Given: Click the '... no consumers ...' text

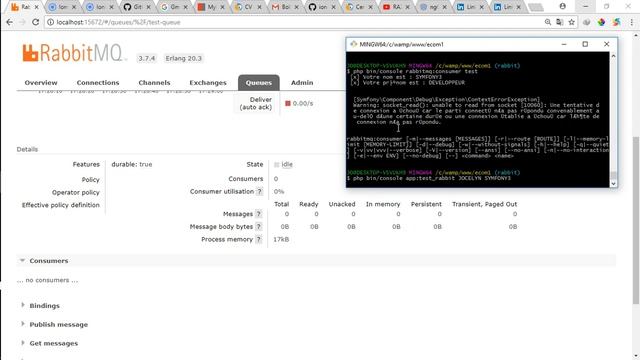Looking at the screenshot, I should click(x=47, y=280).
